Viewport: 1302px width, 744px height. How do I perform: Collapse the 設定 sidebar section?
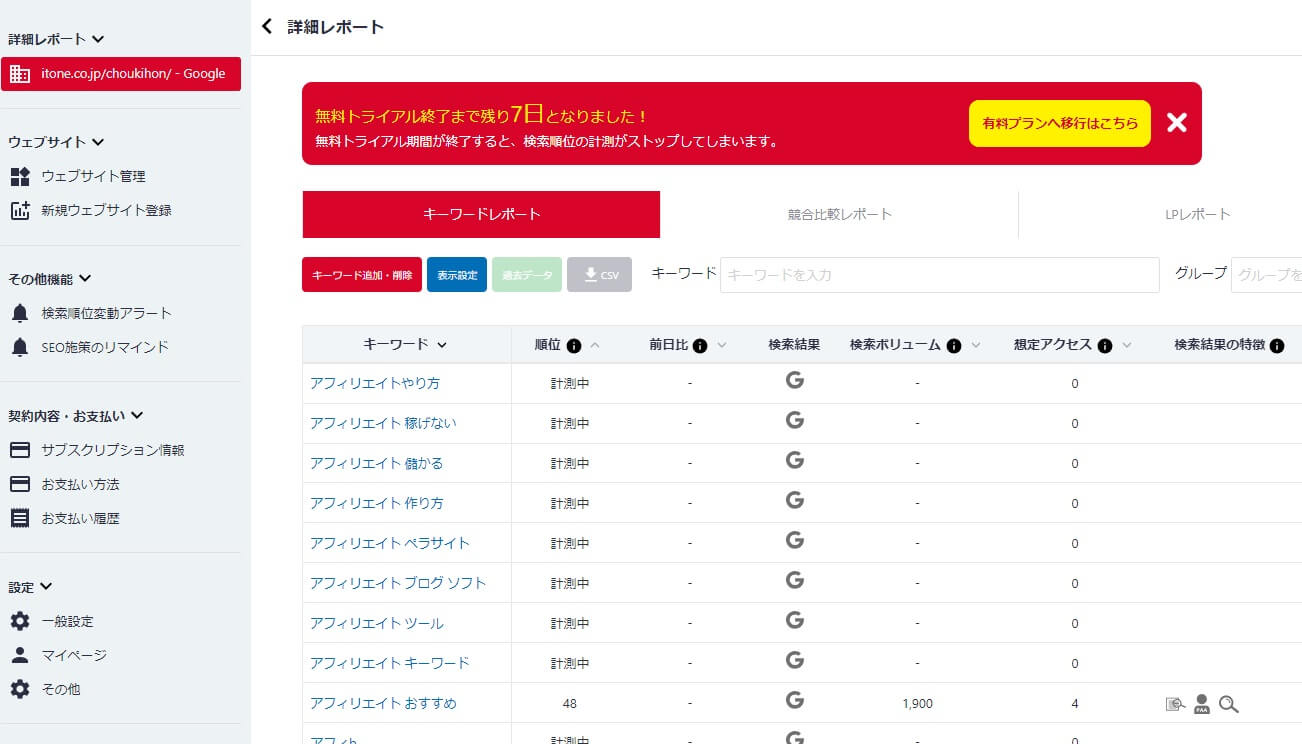click(x=46, y=587)
